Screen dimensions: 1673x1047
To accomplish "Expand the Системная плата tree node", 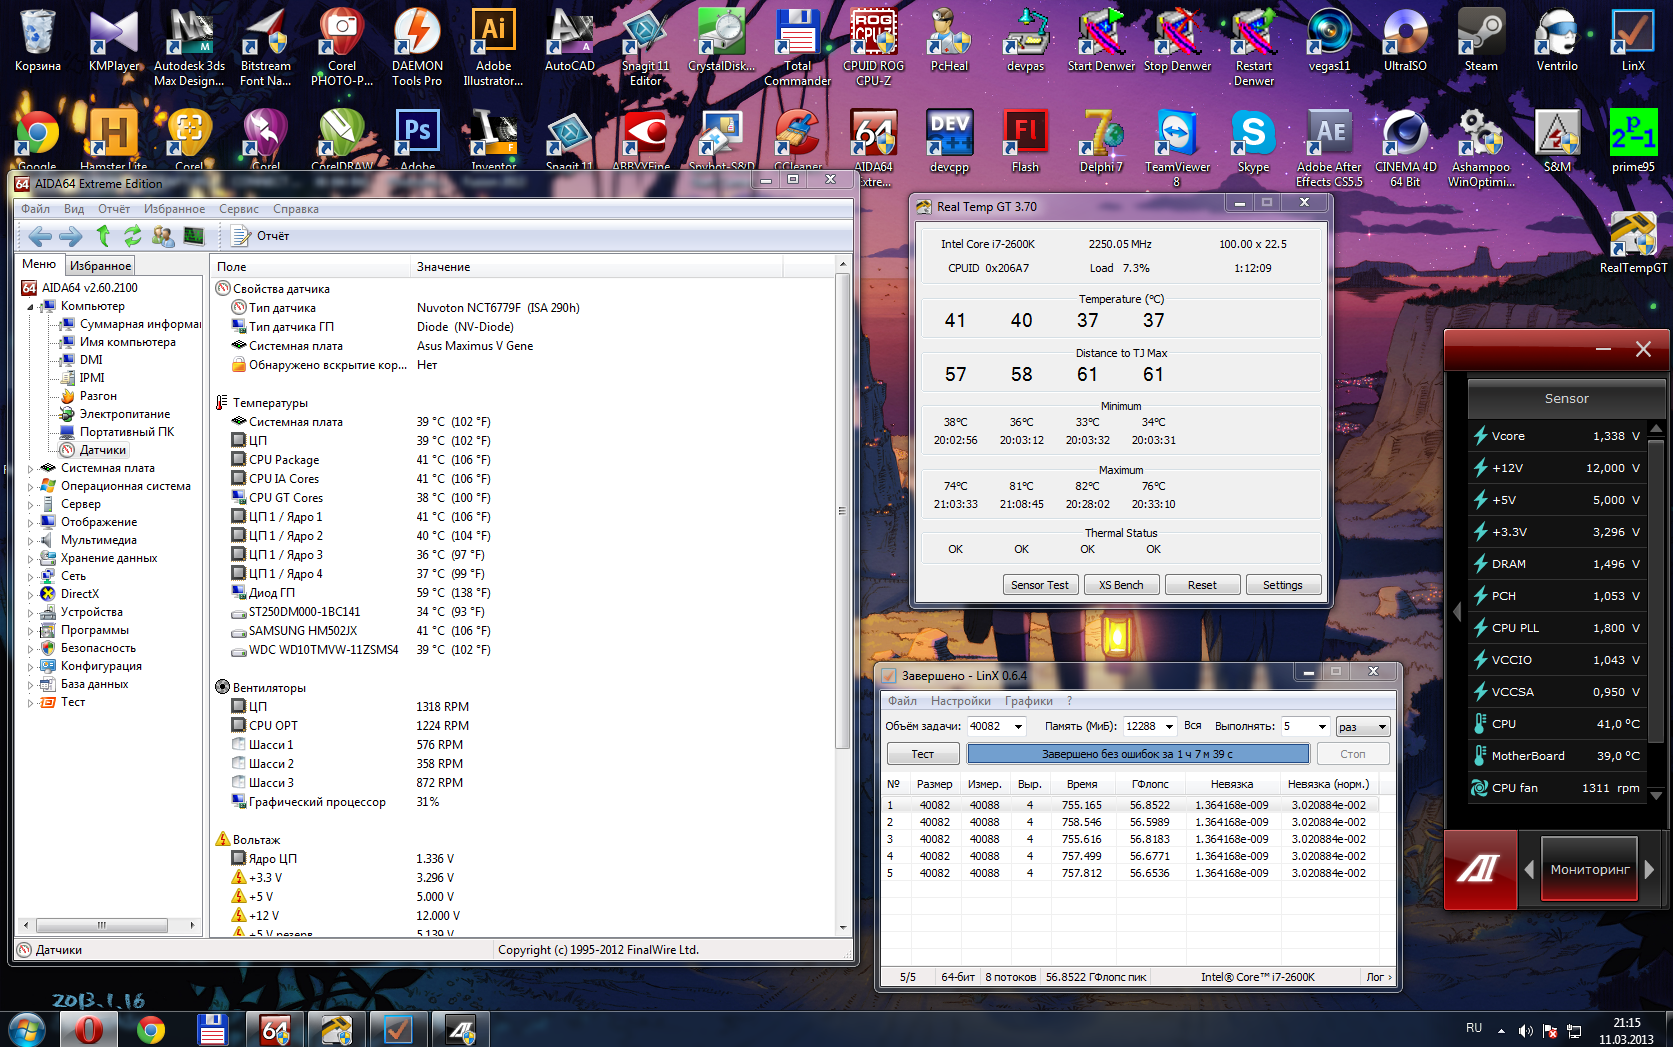I will pyautogui.click(x=30, y=468).
